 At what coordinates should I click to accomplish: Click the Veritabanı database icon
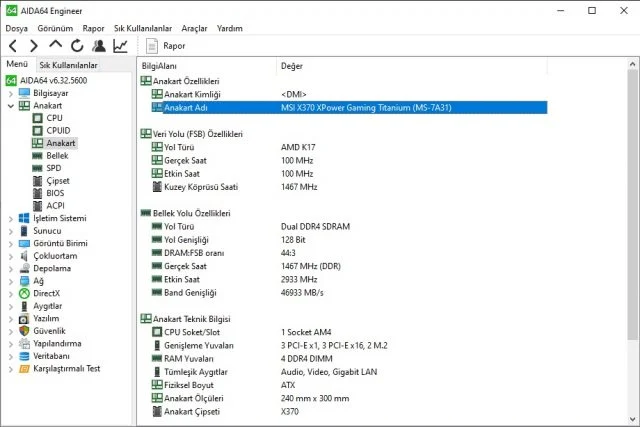click(x=24, y=356)
